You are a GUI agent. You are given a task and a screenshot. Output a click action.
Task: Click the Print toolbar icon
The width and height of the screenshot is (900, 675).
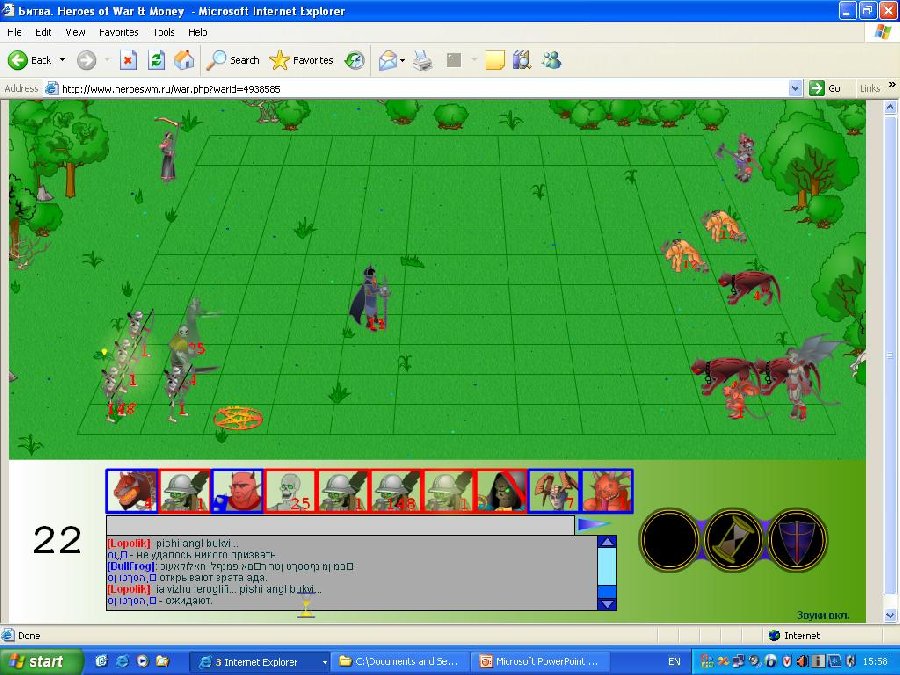pyautogui.click(x=422, y=60)
